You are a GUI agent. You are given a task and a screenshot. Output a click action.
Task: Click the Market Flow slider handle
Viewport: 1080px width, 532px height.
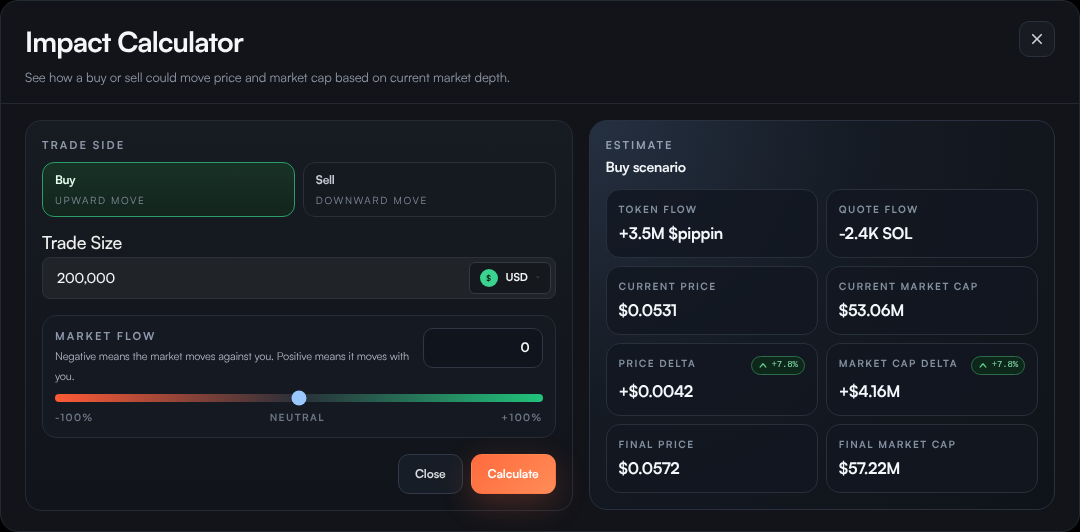(x=299, y=398)
